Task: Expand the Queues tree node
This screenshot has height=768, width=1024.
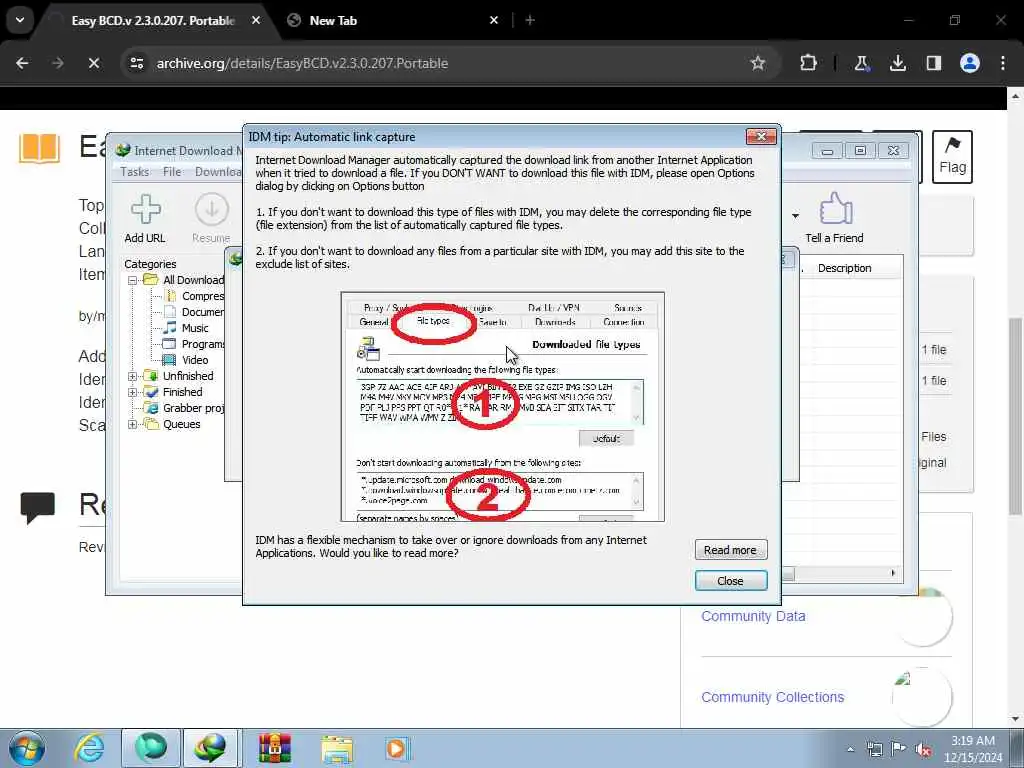Action: [x=133, y=424]
